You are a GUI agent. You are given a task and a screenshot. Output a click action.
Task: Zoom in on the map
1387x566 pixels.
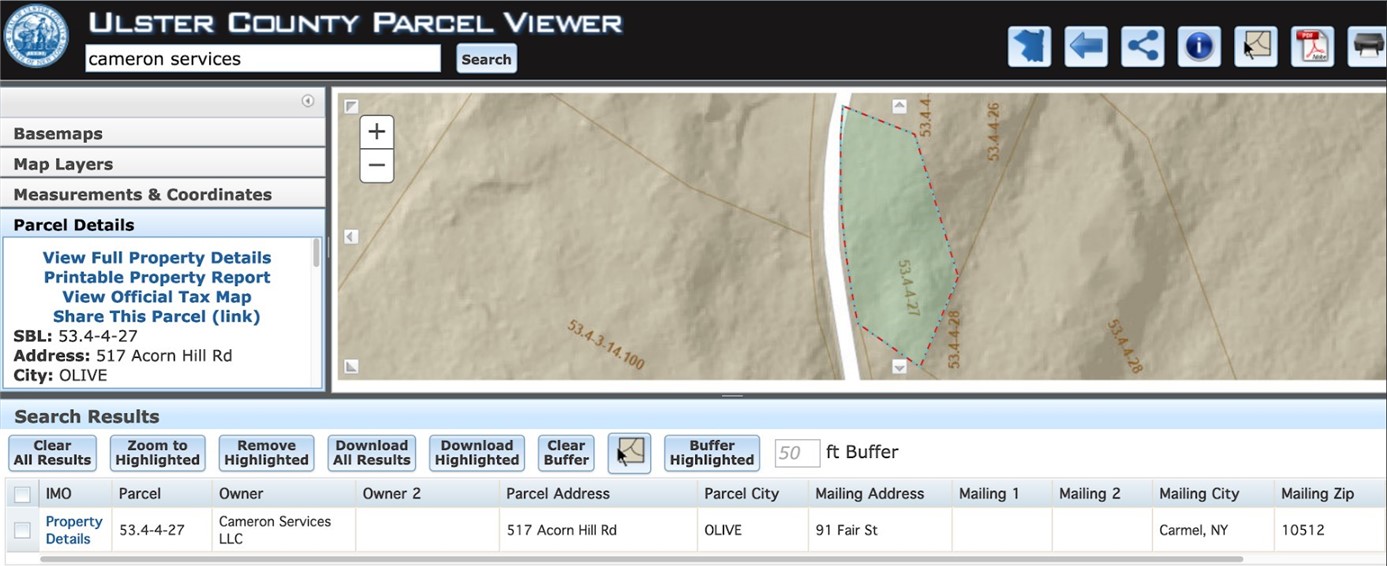pyautogui.click(x=377, y=132)
